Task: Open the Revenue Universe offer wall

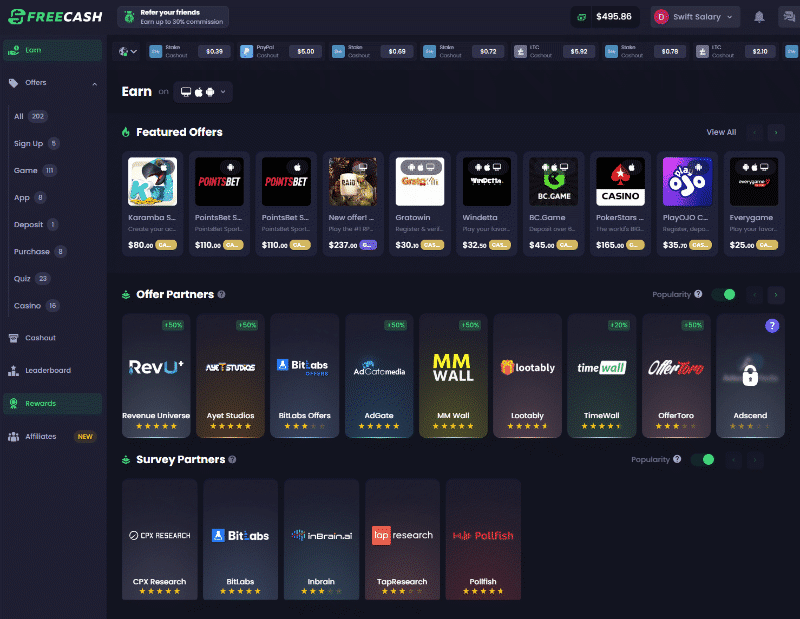Action: point(156,376)
